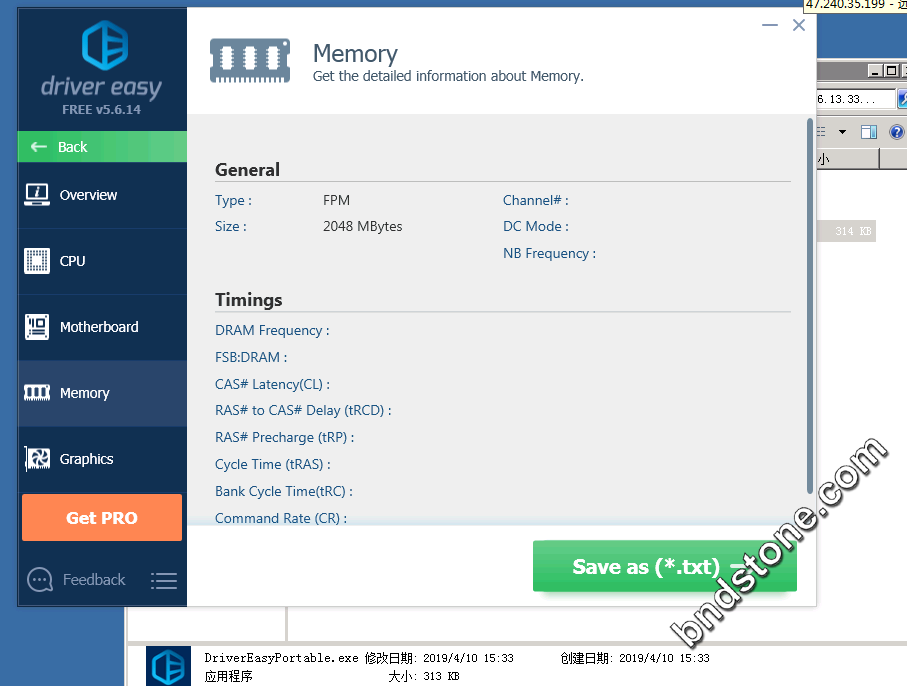This screenshot has height=686, width=907.
Task: Save memory info with Save as (*.txt)
Action: pos(664,567)
